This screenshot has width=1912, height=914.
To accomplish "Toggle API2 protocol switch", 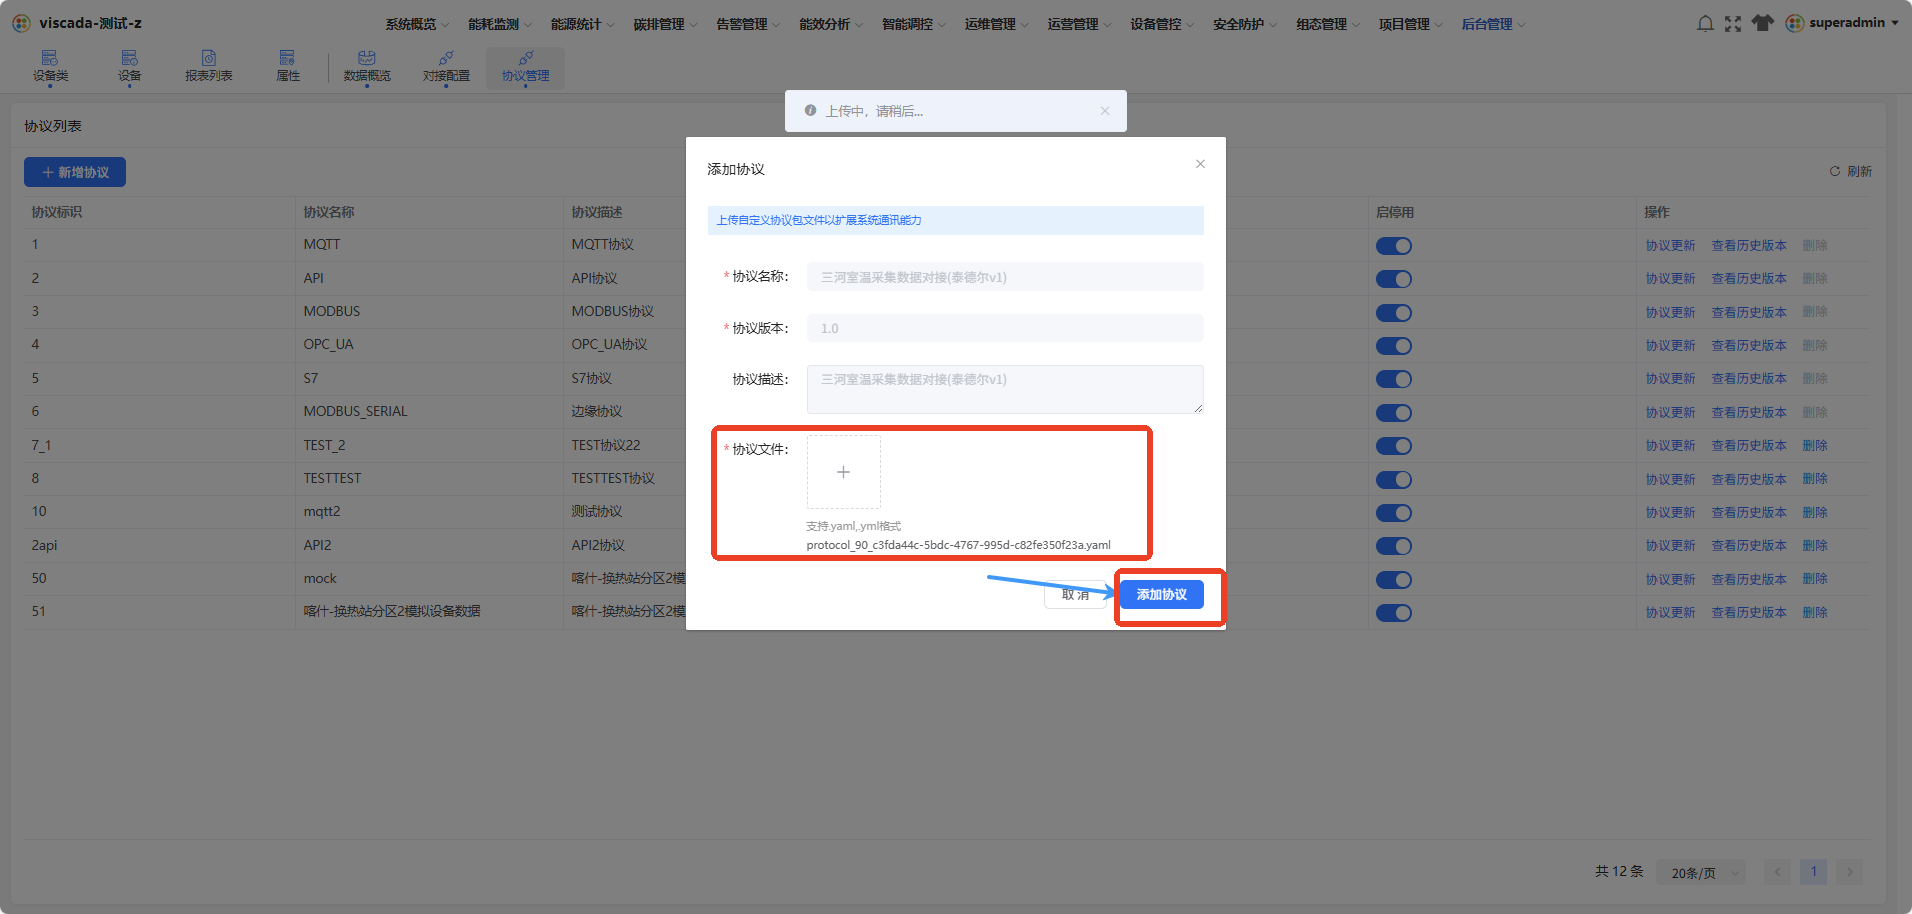I will click(x=1393, y=546).
